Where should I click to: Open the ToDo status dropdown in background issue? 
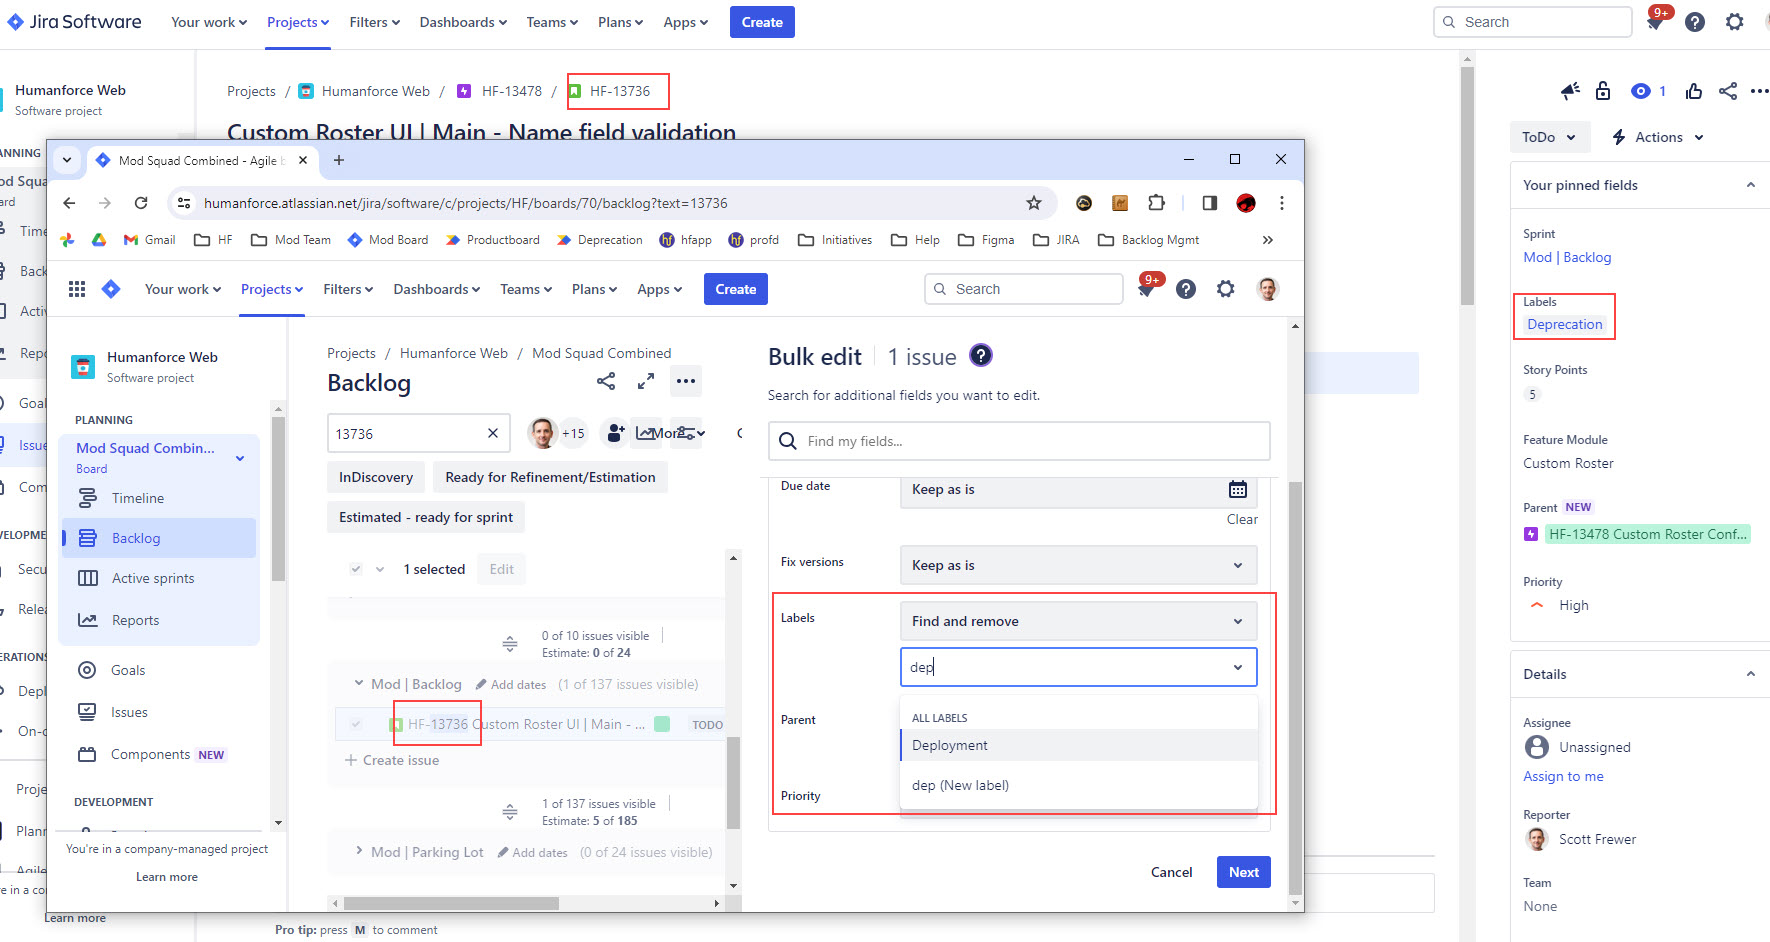[1549, 137]
